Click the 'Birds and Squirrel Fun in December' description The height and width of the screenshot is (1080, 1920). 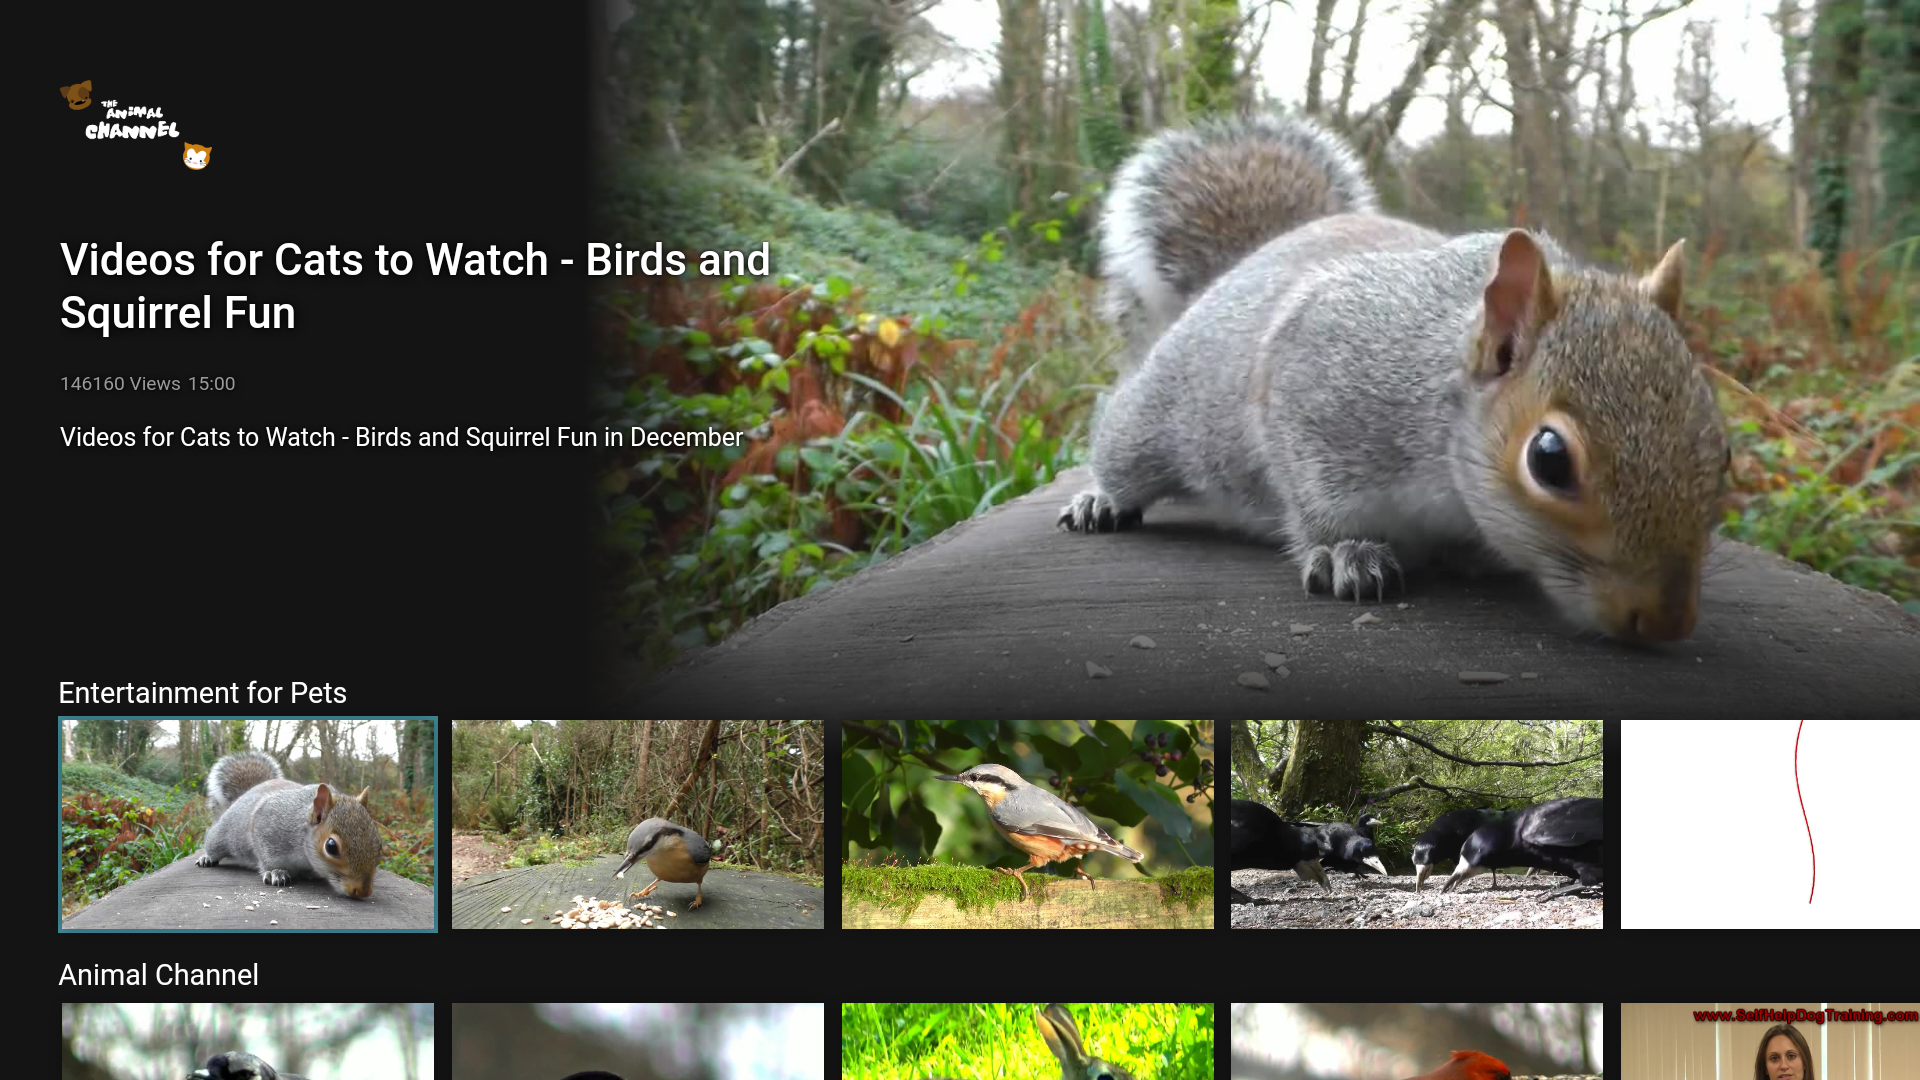pos(401,437)
